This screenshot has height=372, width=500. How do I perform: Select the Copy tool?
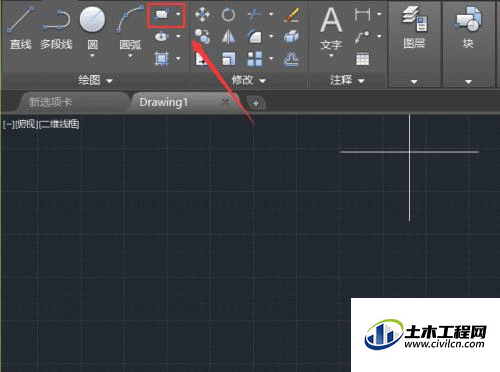click(x=202, y=36)
